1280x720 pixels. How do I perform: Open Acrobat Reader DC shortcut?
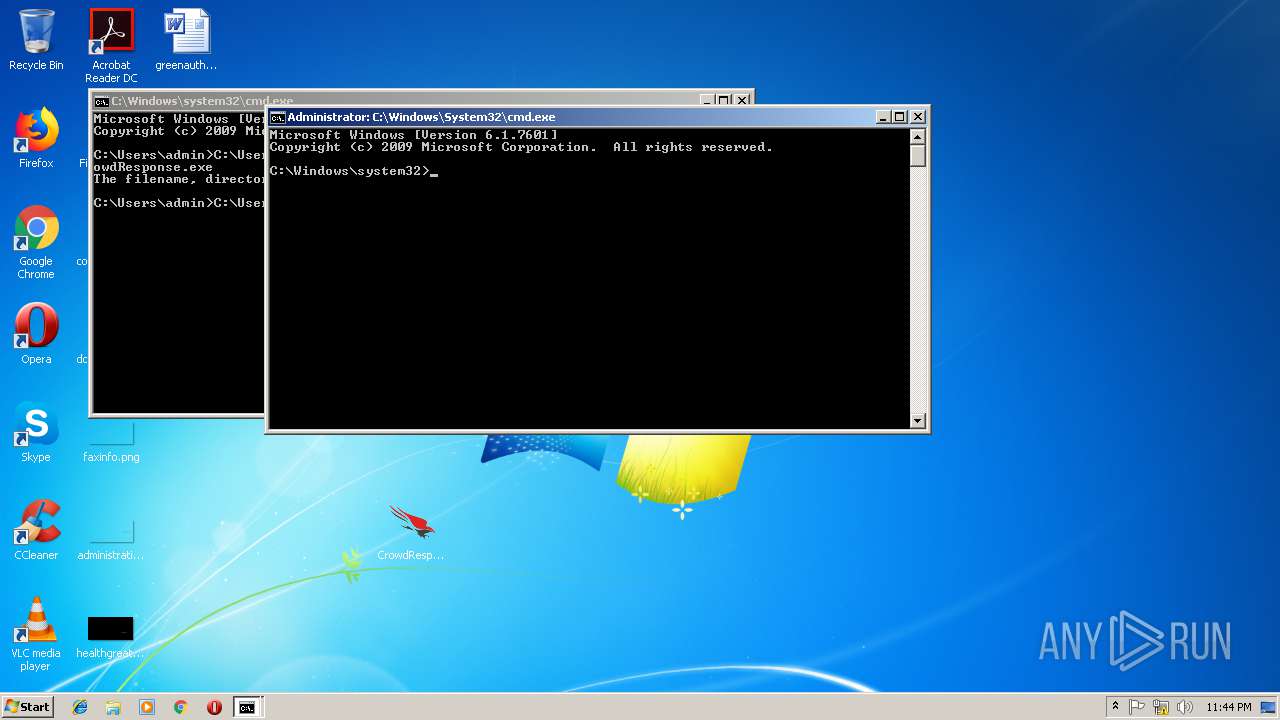coord(111,46)
